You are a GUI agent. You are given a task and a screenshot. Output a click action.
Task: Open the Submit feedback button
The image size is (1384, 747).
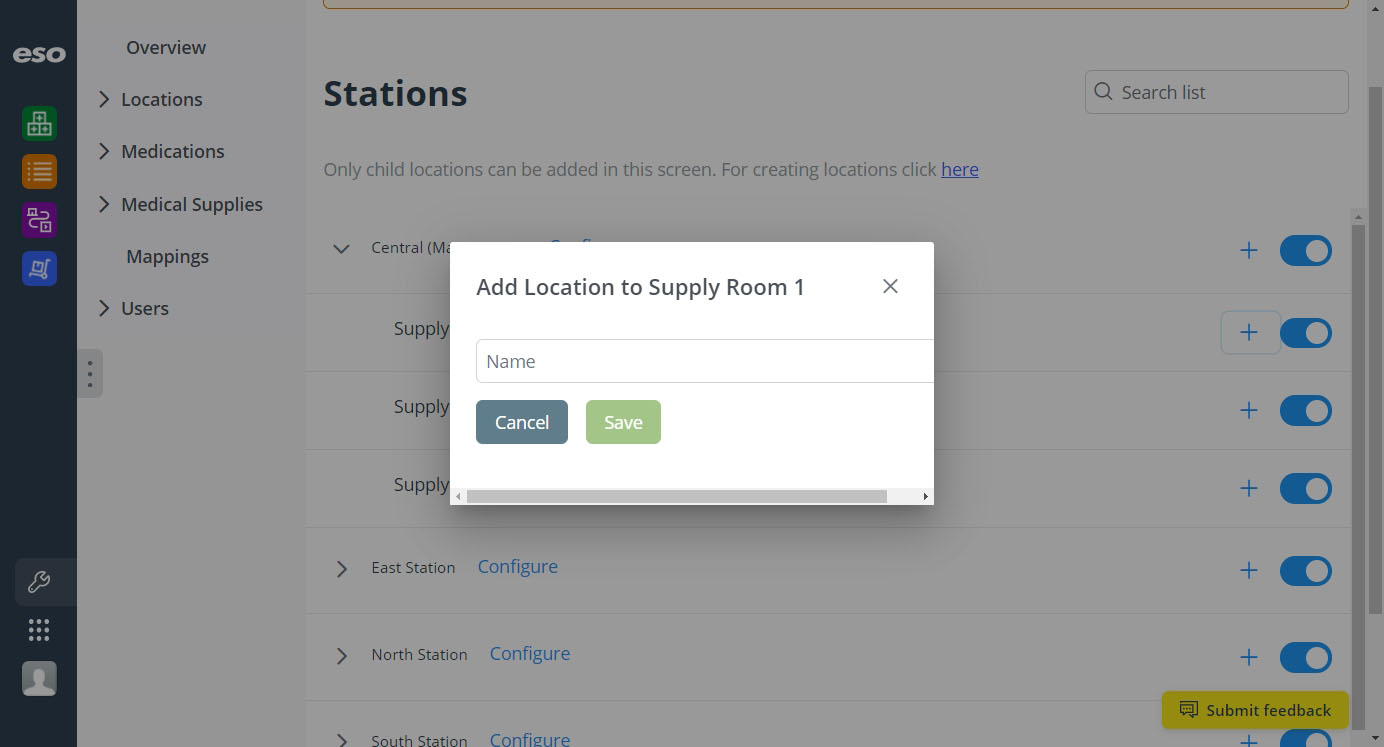(x=1255, y=710)
